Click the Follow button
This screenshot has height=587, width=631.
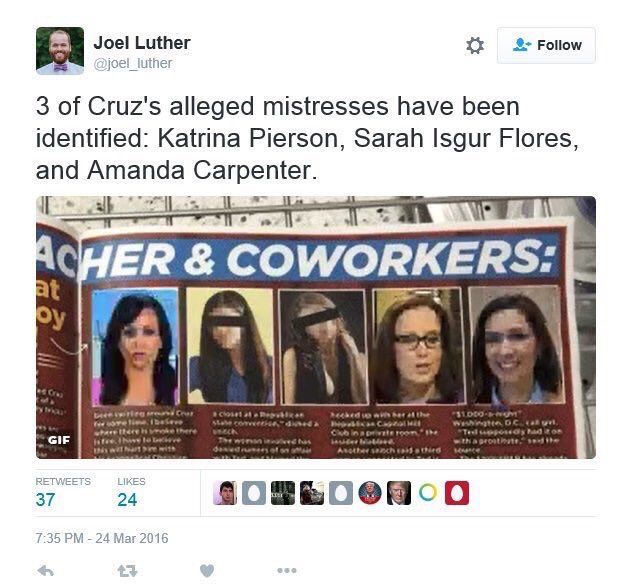(x=546, y=45)
